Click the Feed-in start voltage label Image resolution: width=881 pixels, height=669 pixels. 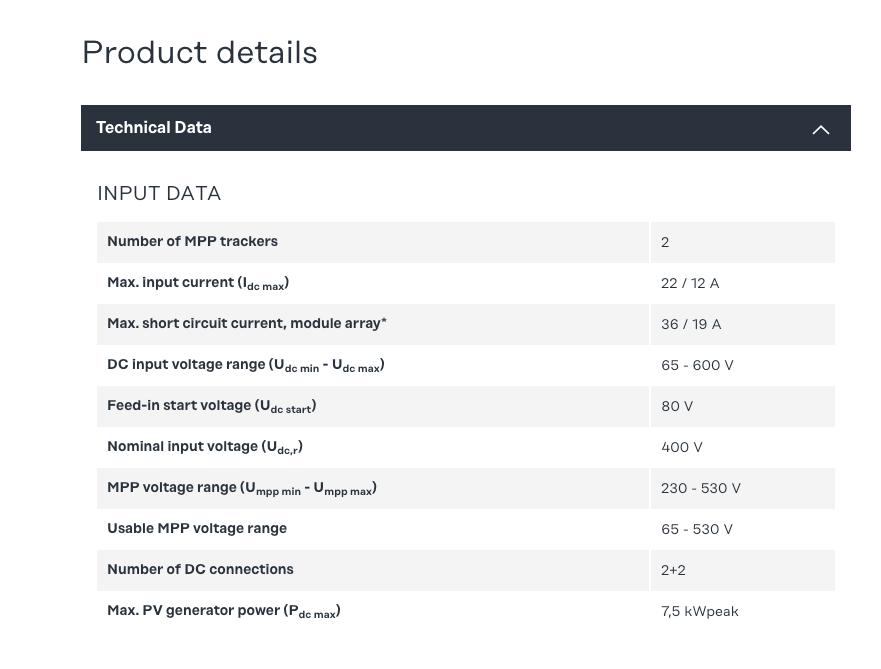pyautogui.click(x=212, y=406)
